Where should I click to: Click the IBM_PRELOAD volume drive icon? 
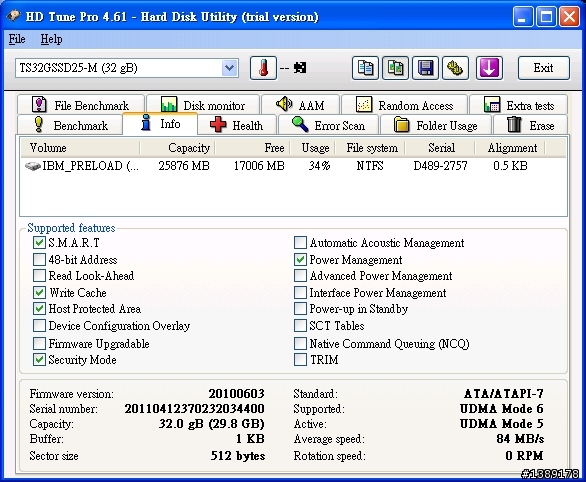pos(33,166)
